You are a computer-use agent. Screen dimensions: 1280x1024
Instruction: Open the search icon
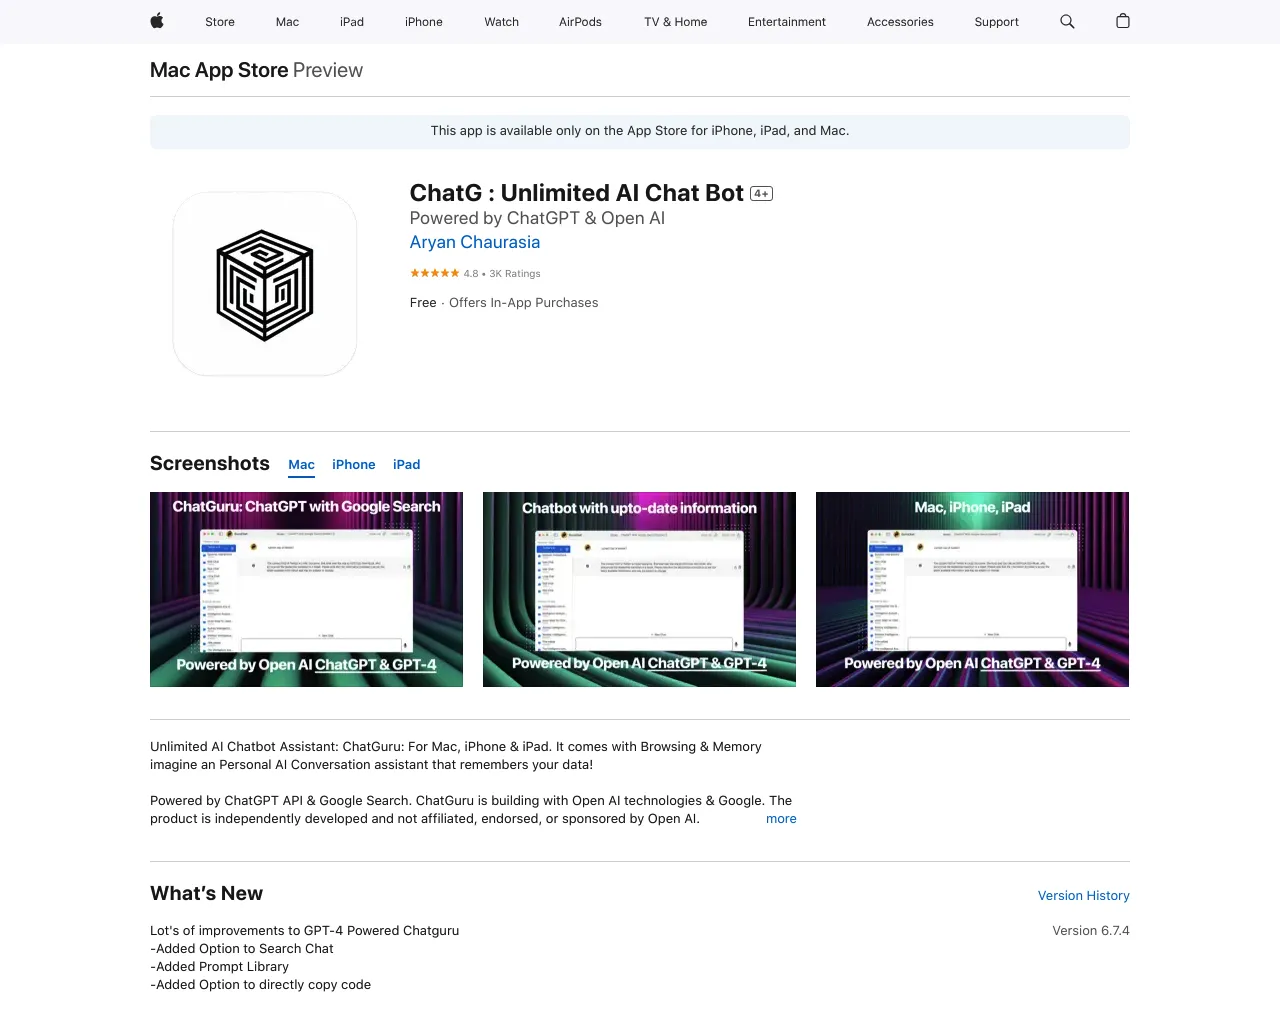coord(1066,22)
